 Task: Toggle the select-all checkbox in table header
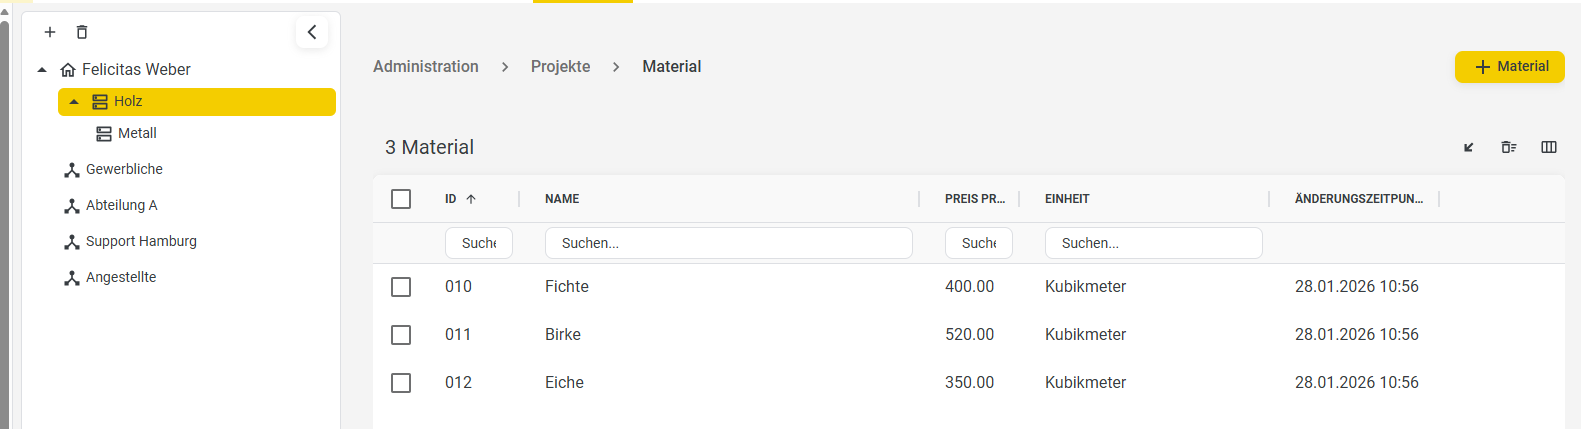coord(401,199)
